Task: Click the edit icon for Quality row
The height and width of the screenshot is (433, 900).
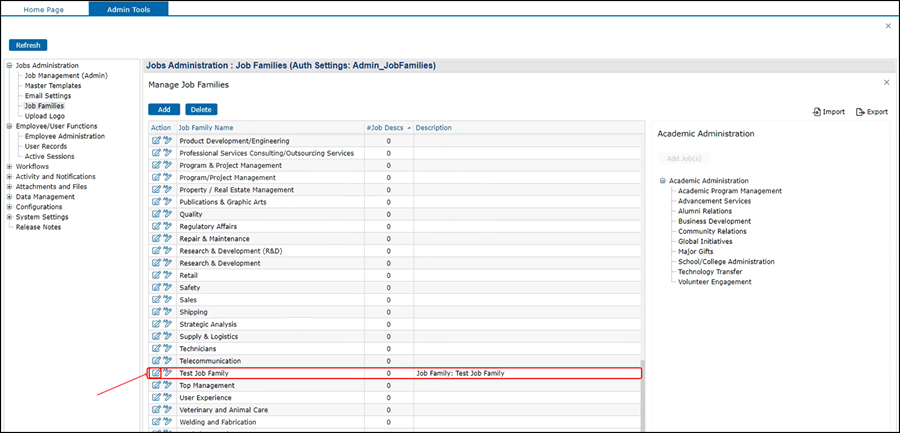Action: click(156, 214)
